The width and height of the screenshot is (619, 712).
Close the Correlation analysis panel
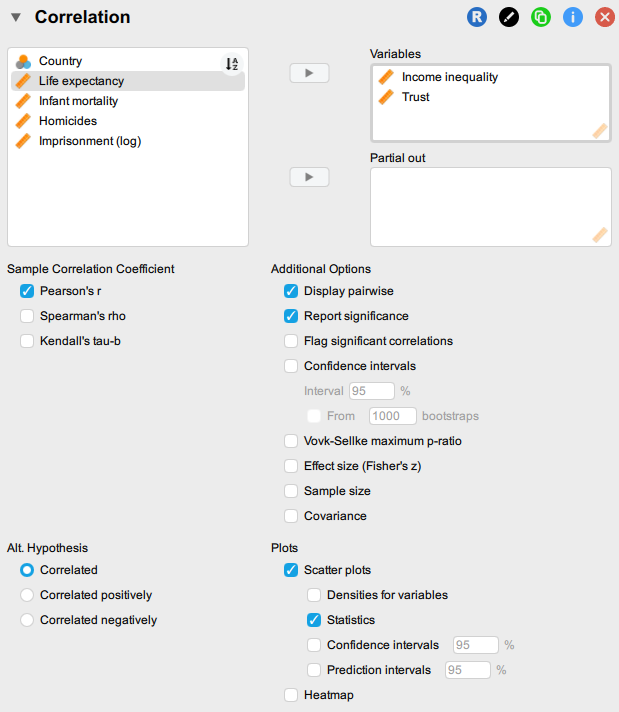point(604,17)
